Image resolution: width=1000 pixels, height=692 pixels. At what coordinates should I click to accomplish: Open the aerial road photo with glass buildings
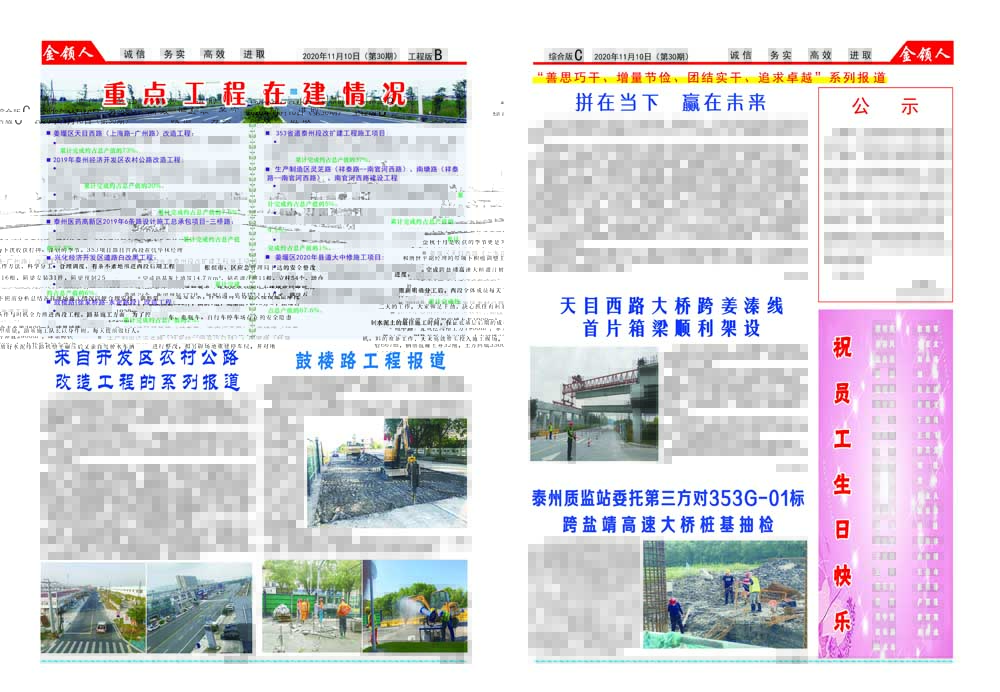coord(200,608)
